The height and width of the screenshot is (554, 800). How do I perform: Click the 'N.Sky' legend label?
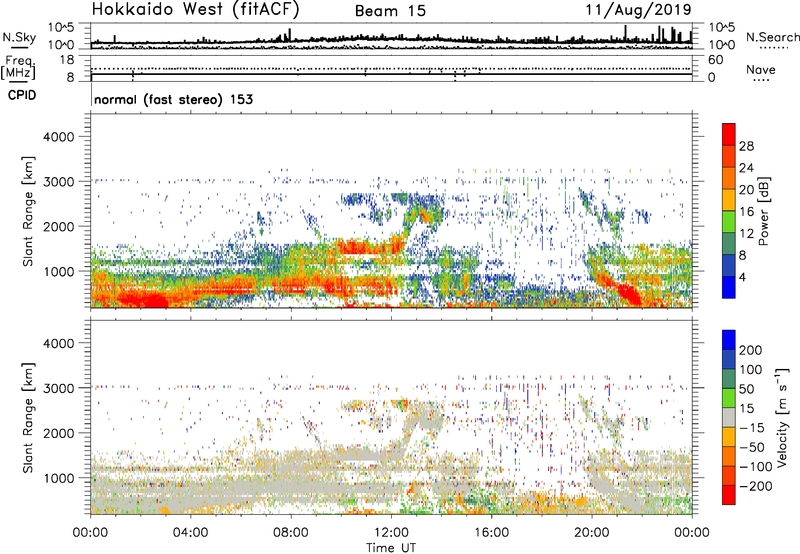click(19, 37)
